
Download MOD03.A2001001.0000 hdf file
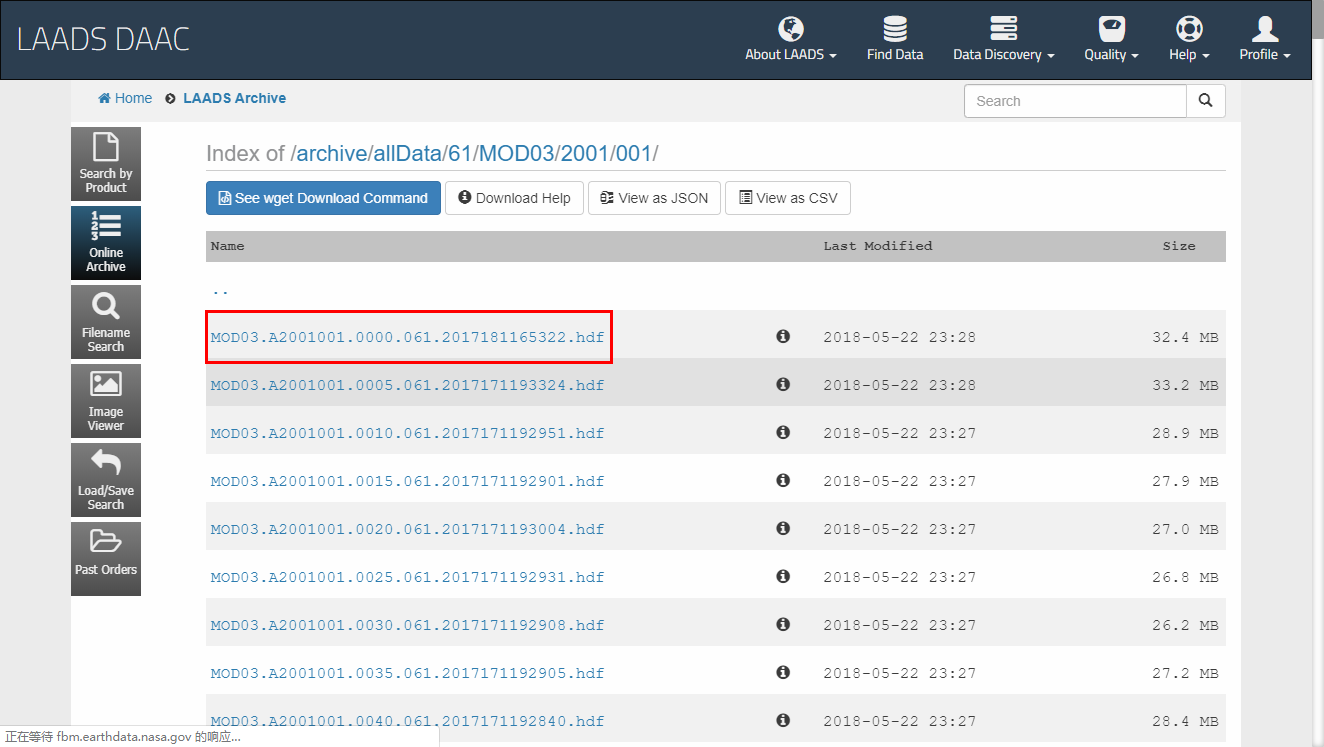[407, 337]
